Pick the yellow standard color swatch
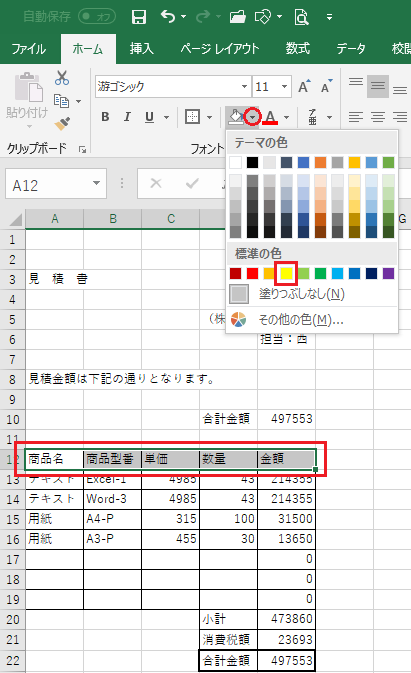411x673 pixels. click(286, 273)
